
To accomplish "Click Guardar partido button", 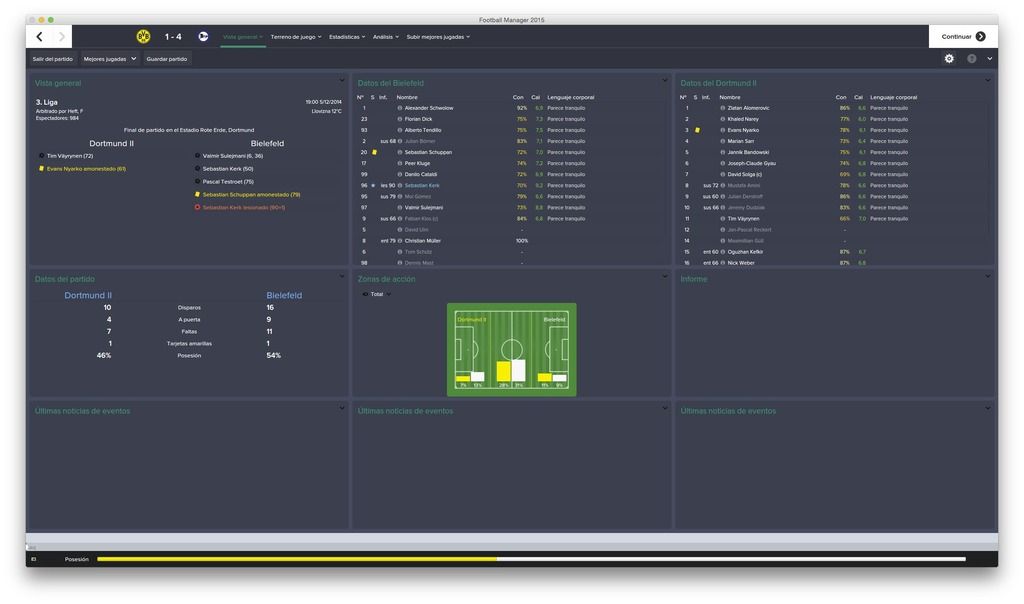I will coord(167,59).
